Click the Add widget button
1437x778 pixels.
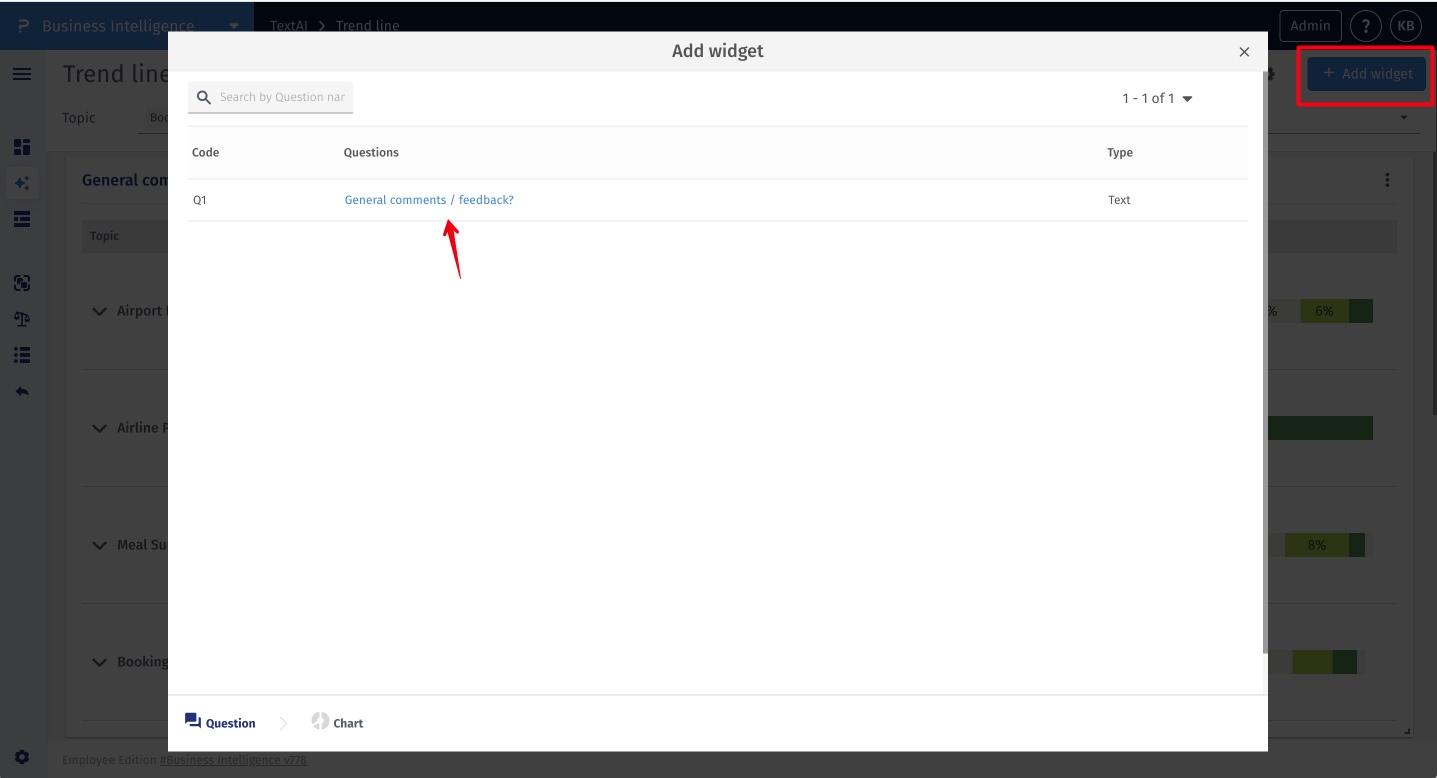coord(1366,73)
